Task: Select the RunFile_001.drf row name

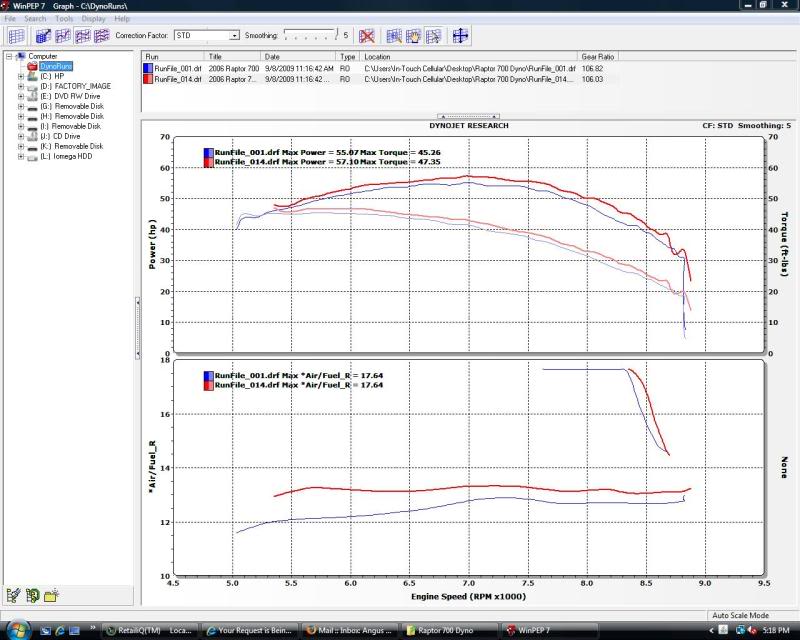Action: tap(178, 68)
